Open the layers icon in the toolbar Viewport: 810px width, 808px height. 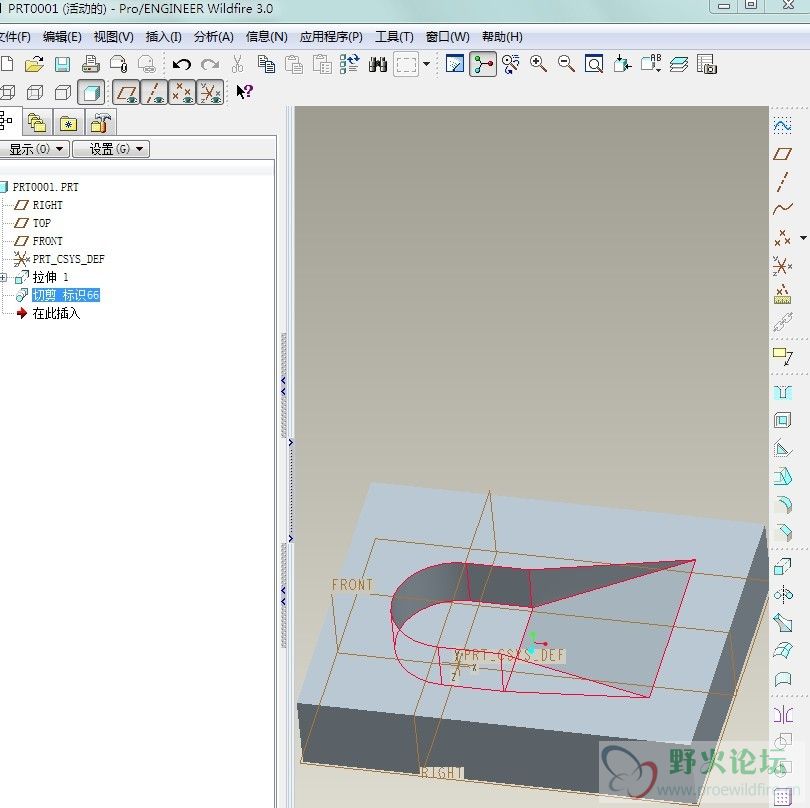click(678, 65)
